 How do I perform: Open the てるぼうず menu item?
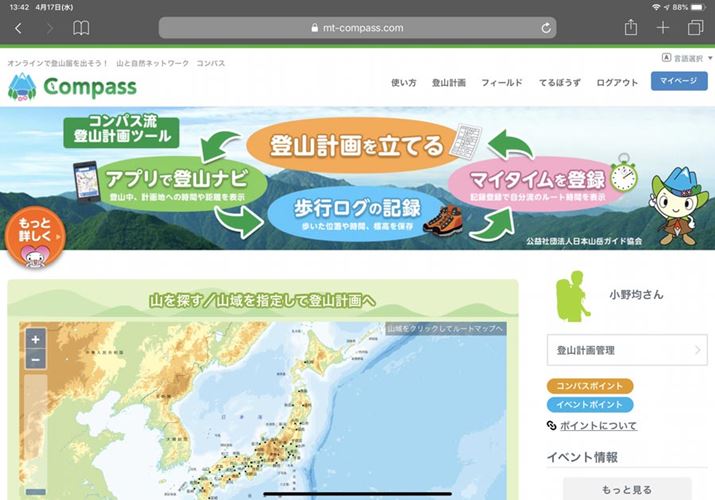pos(560,82)
